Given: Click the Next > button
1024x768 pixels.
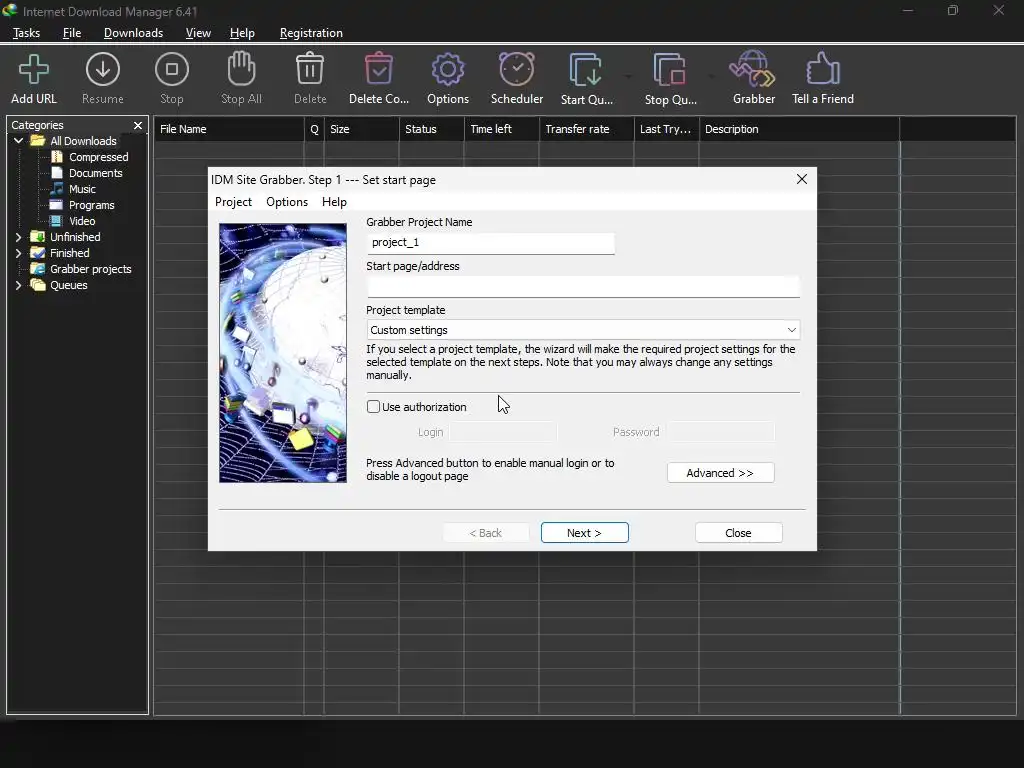Looking at the screenshot, I should [584, 533].
